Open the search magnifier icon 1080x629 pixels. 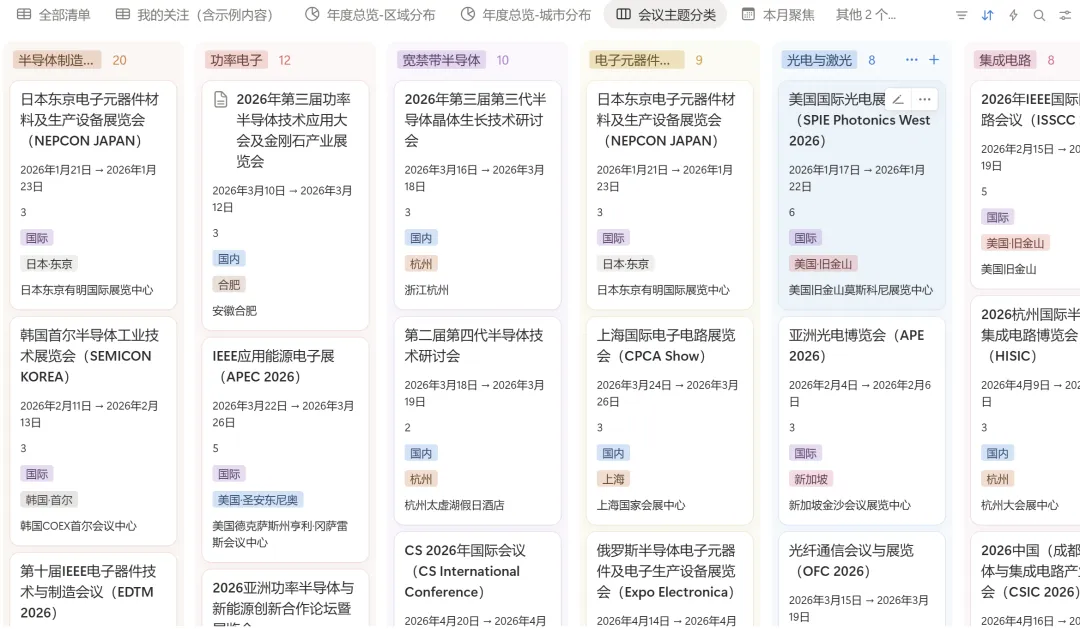pos(1039,14)
